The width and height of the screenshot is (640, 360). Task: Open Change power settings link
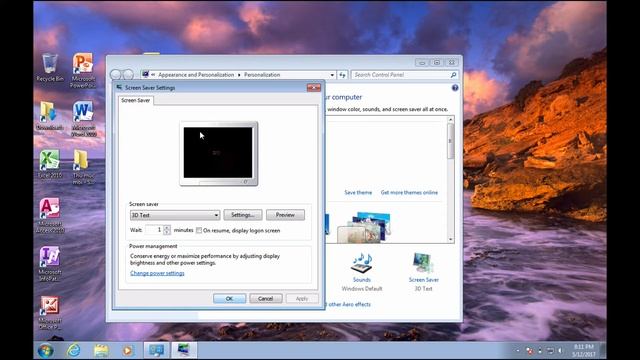point(157,273)
